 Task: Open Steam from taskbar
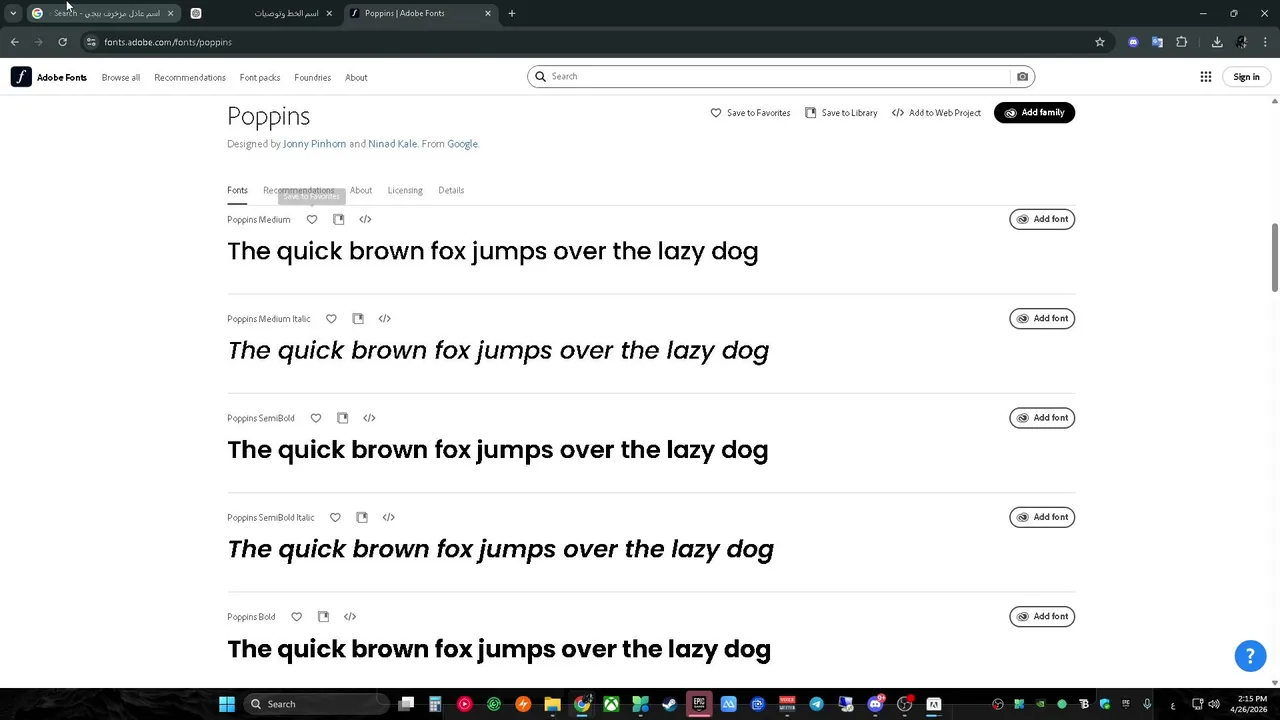[669, 704]
